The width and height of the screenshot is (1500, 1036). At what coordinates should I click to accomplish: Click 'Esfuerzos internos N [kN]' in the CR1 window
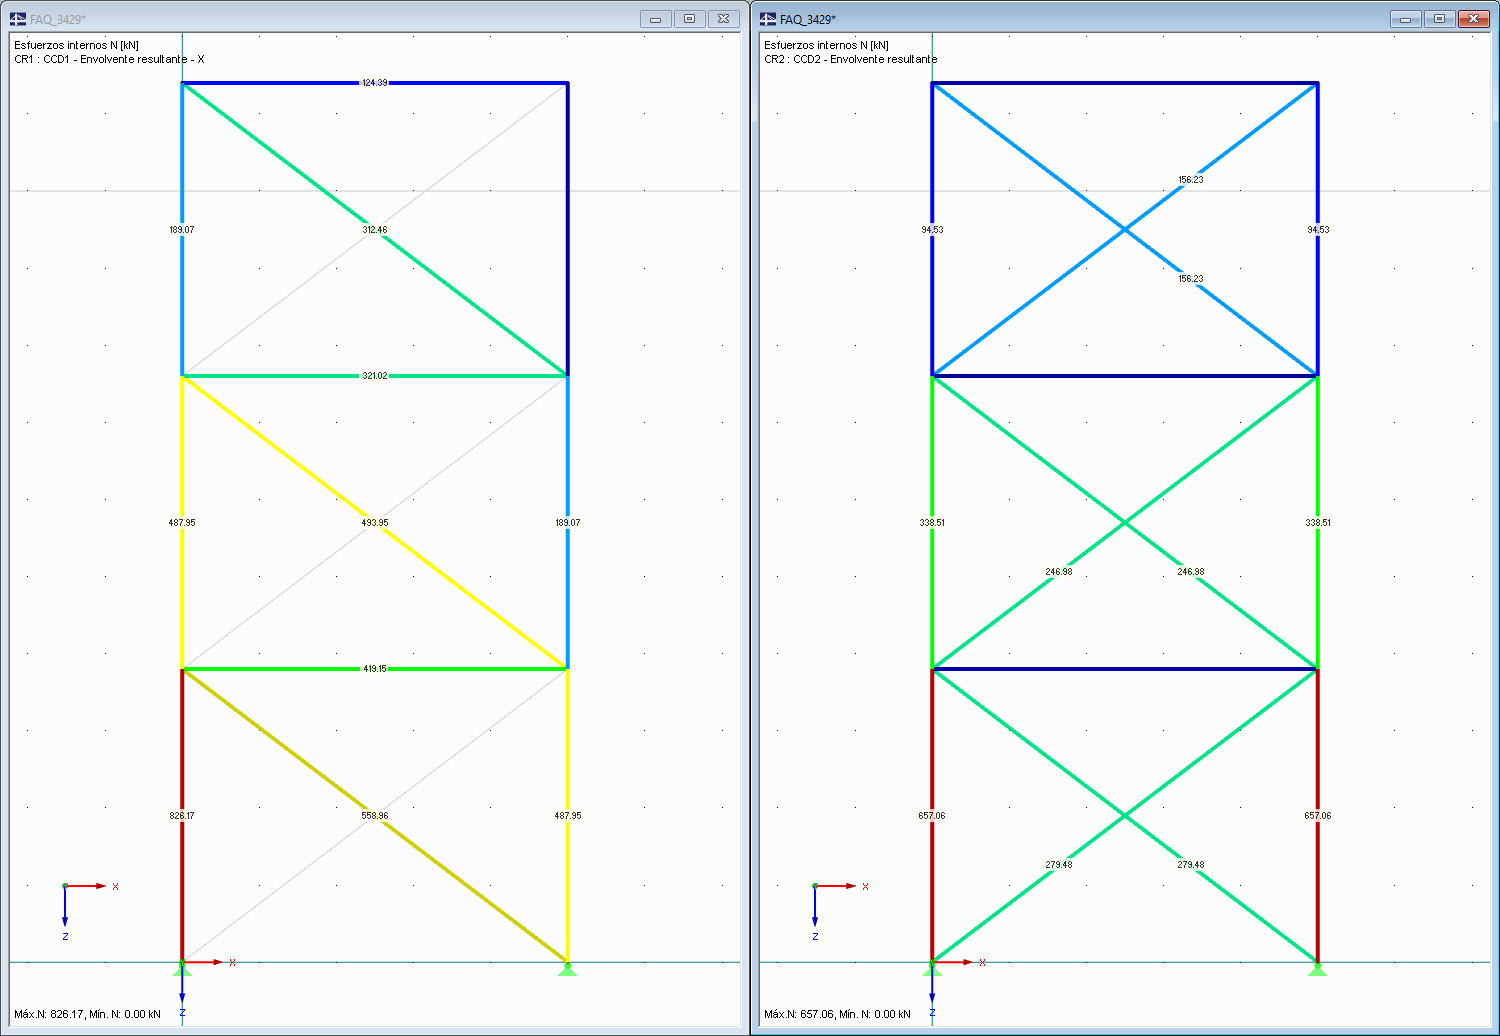(x=76, y=45)
